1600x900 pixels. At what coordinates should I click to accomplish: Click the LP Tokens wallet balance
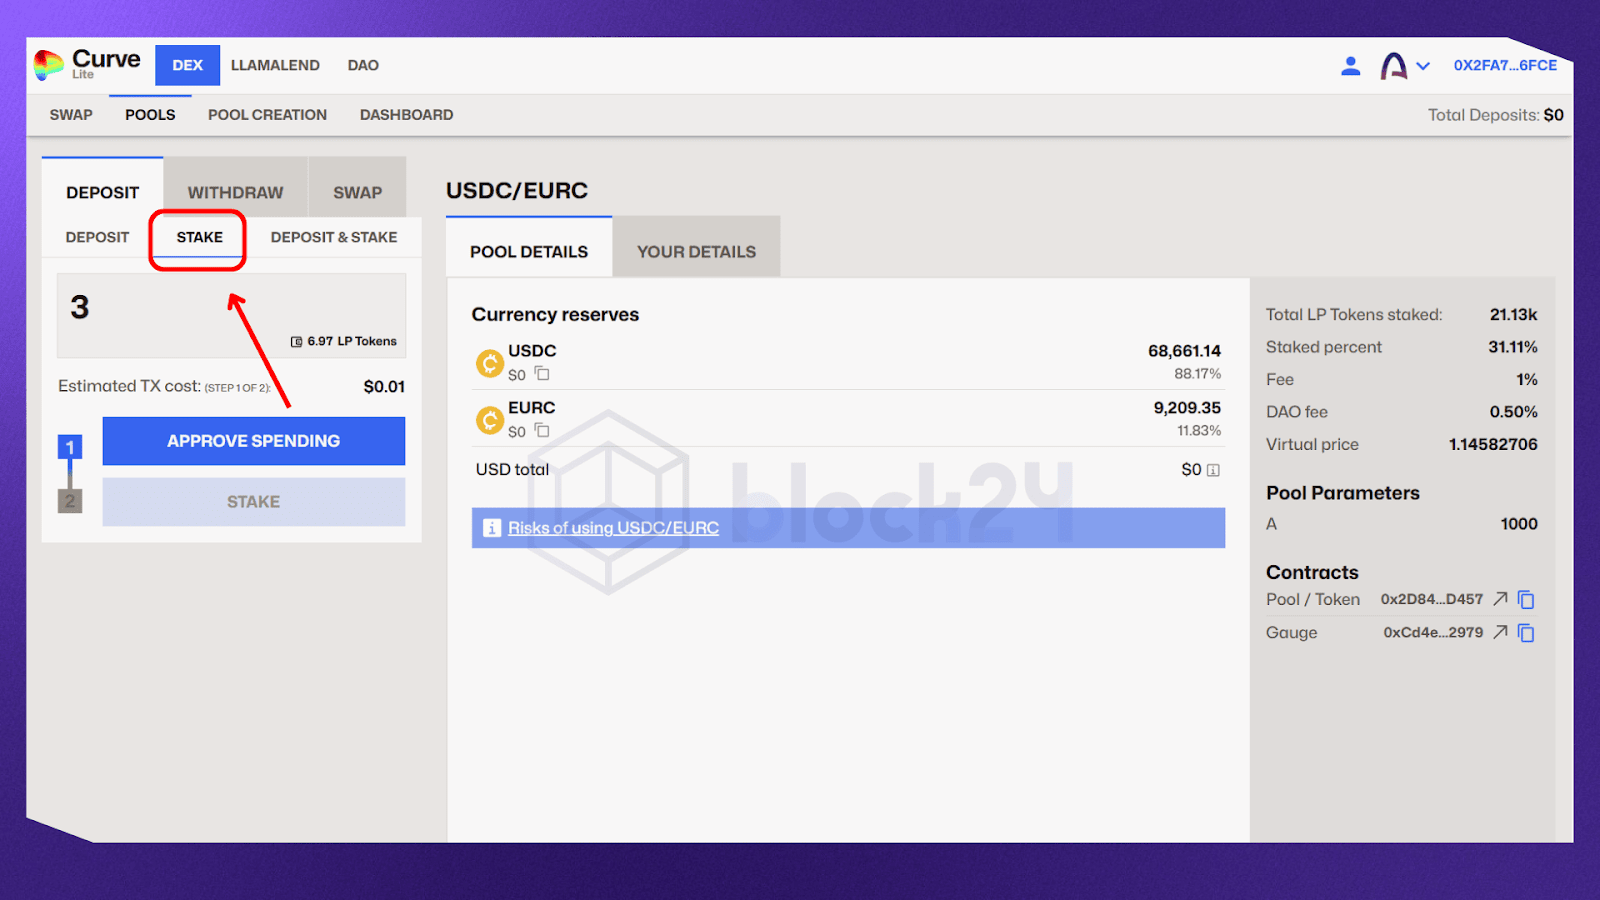pyautogui.click(x=344, y=341)
